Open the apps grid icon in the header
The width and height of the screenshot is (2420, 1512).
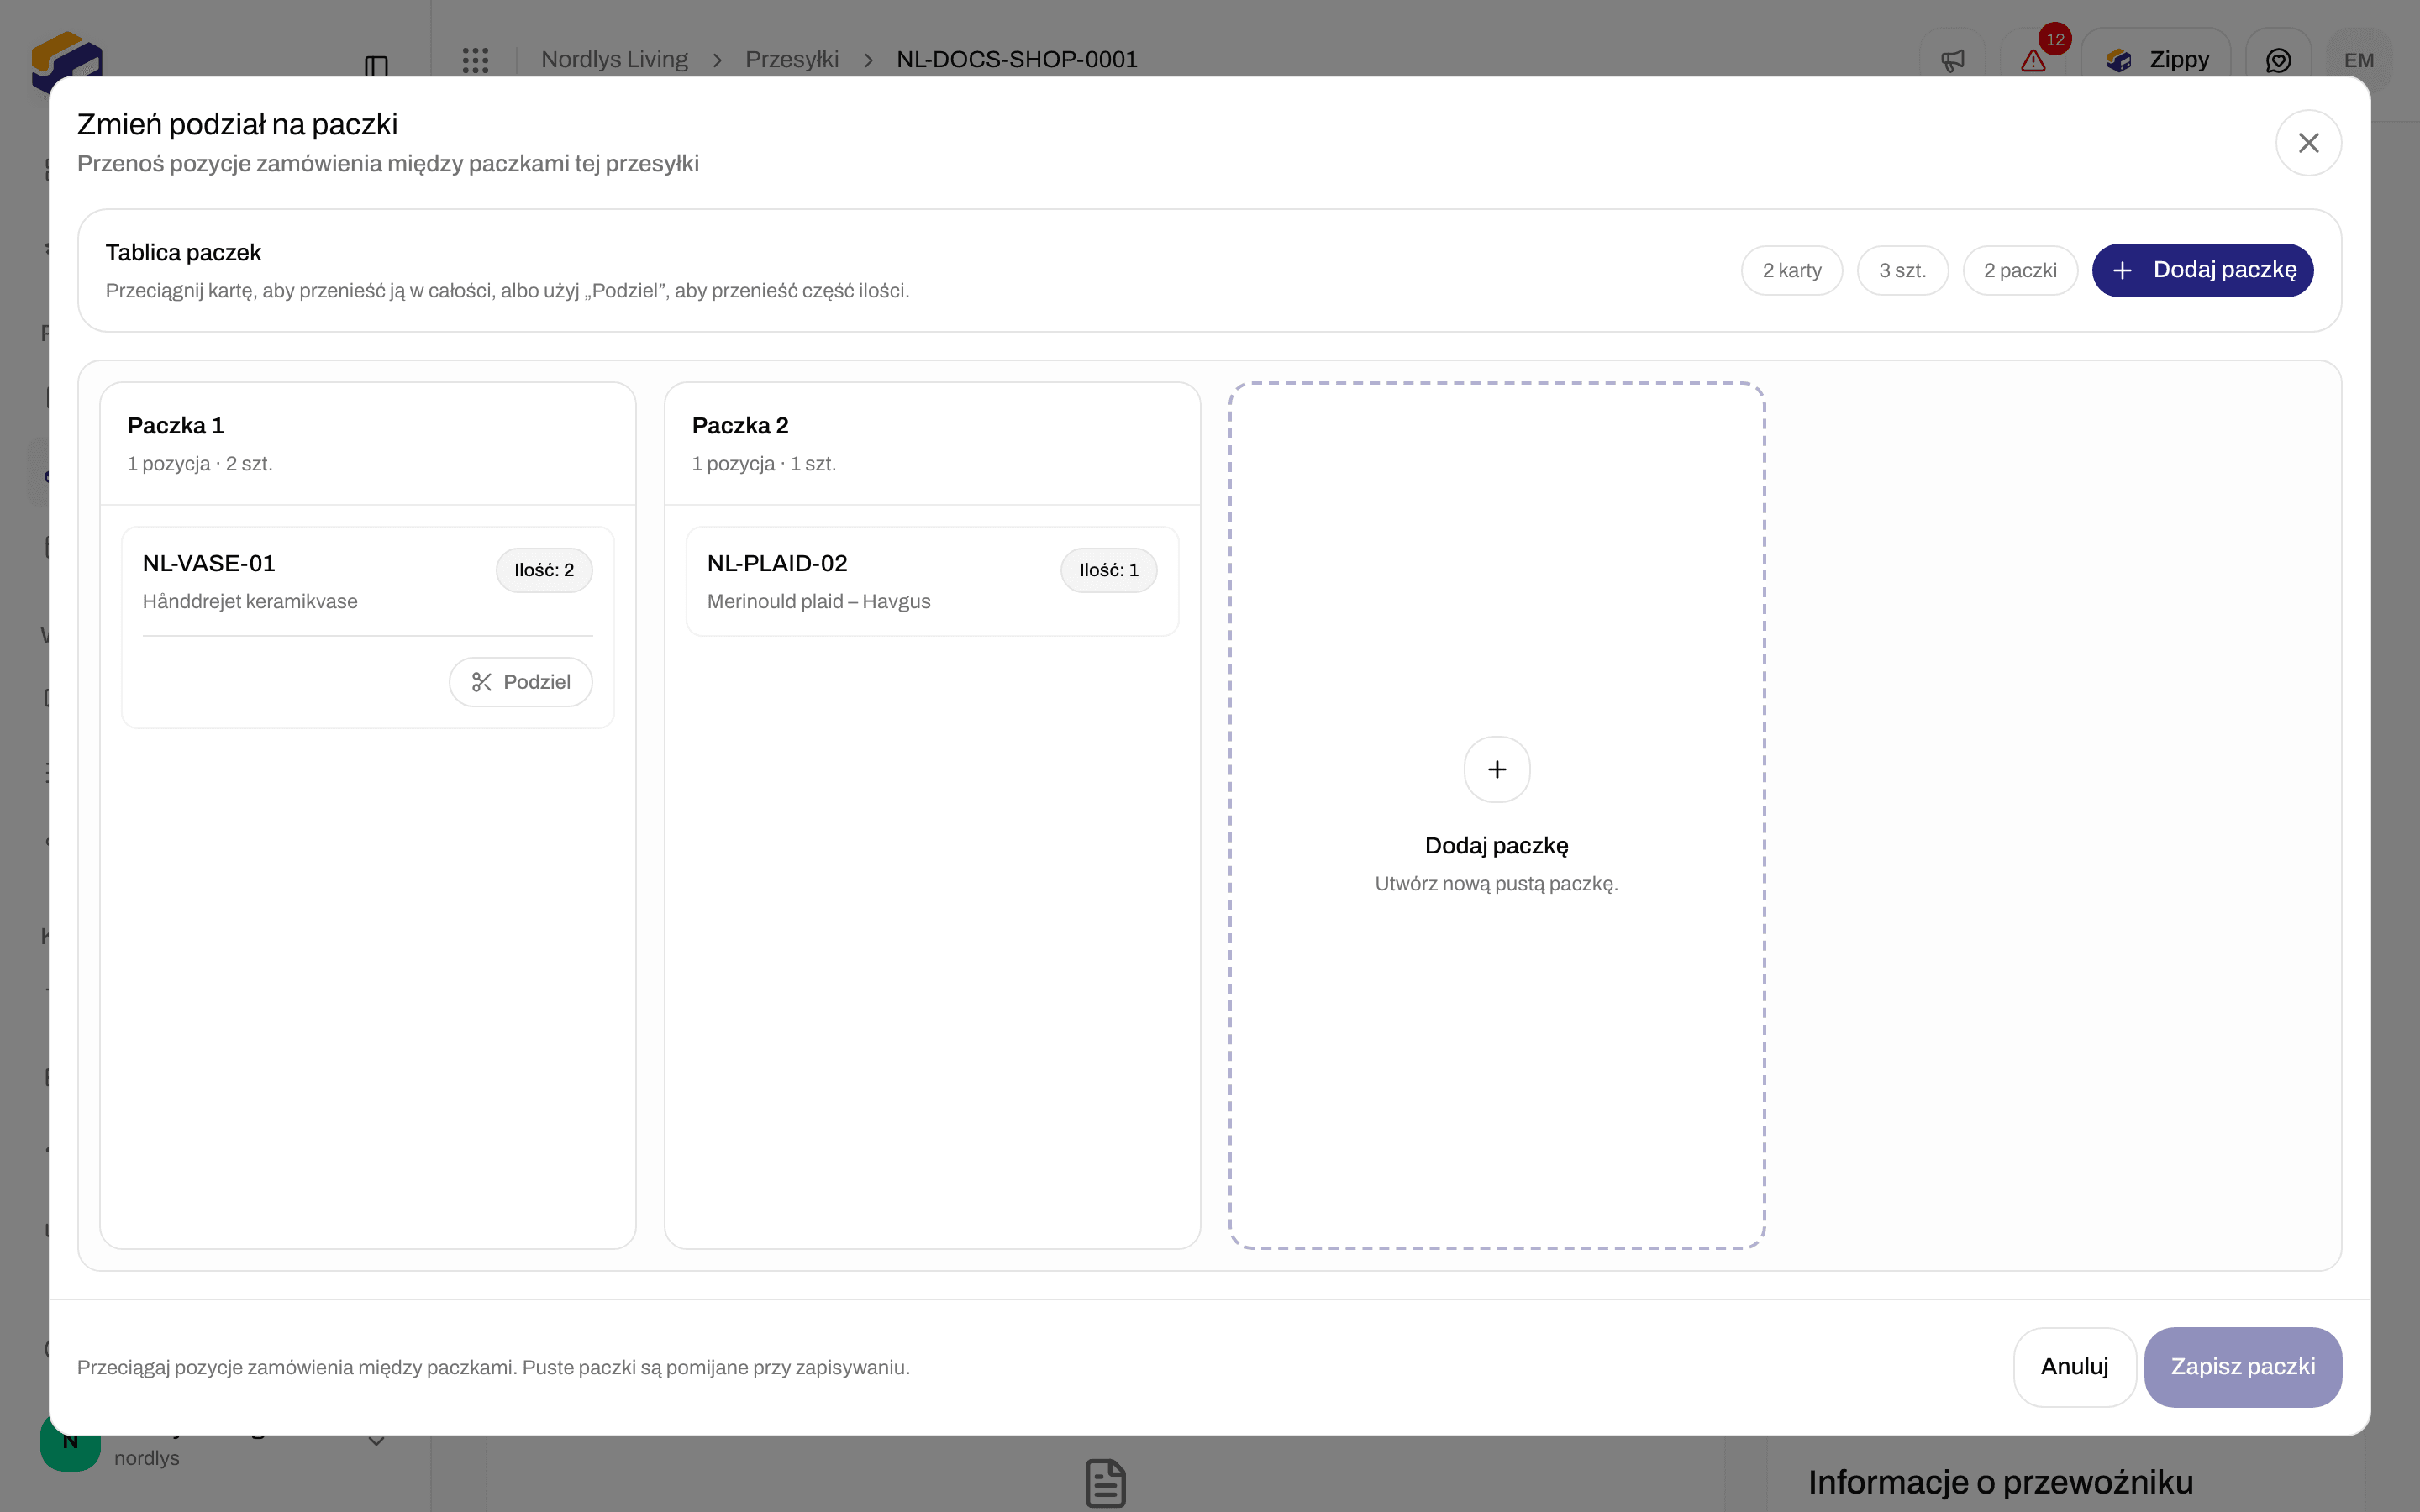tap(475, 60)
